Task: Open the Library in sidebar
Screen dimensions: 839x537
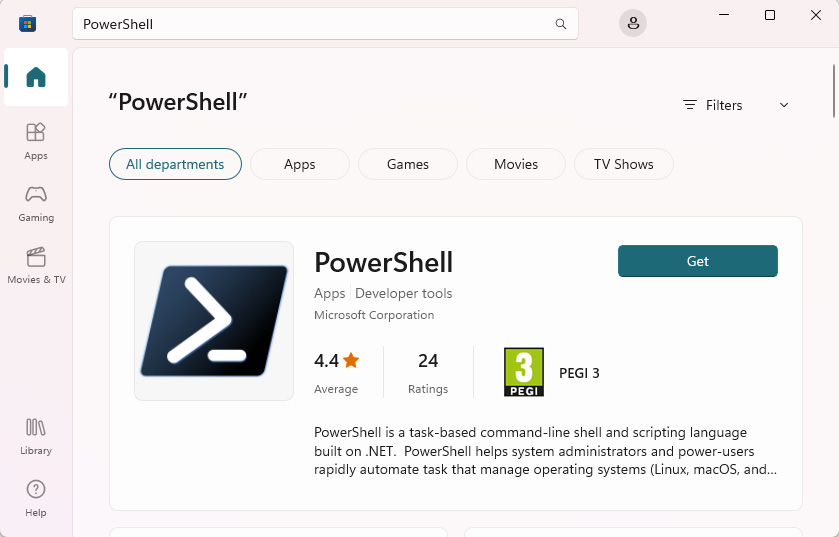Action: click(x=36, y=436)
